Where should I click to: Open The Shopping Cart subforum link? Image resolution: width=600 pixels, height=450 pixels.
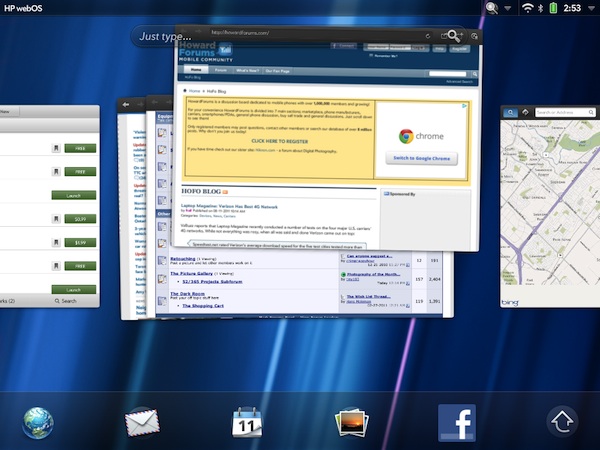tap(203, 306)
